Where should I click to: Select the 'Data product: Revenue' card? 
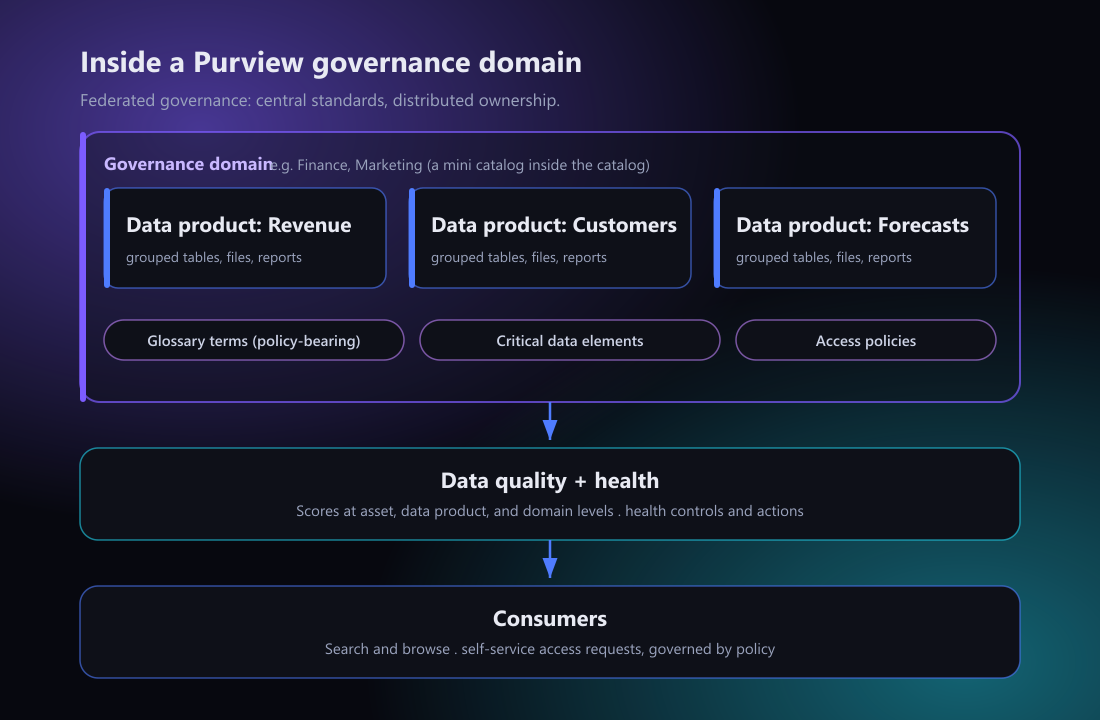point(246,238)
